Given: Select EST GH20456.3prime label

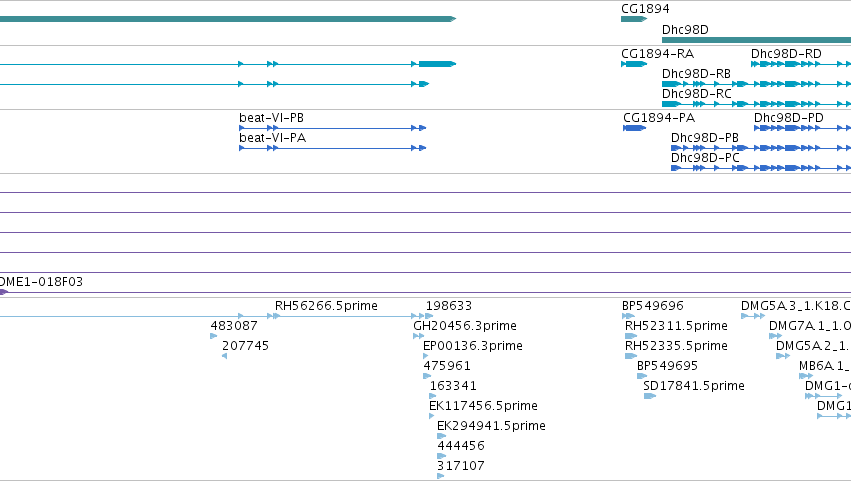Looking at the screenshot, I should [465, 326].
